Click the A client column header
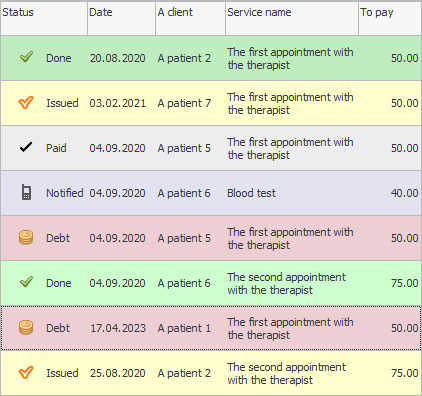 pyautogui.click(x=190, y=18)
